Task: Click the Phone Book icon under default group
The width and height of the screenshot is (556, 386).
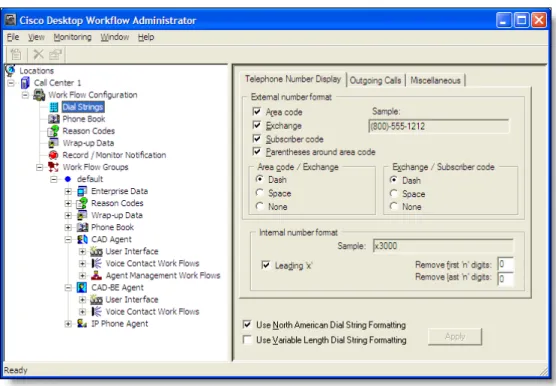Action: click(82, 227)
